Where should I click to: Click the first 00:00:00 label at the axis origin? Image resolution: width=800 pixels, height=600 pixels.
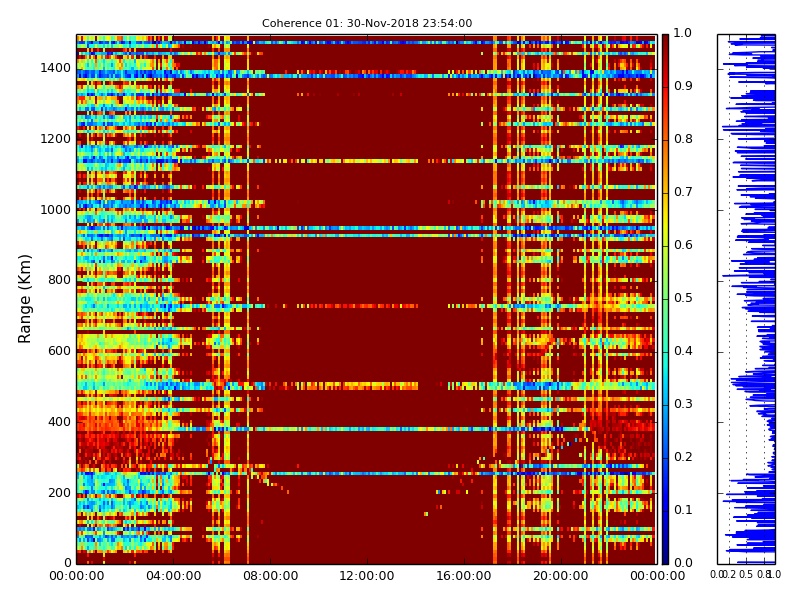point(77,576)
